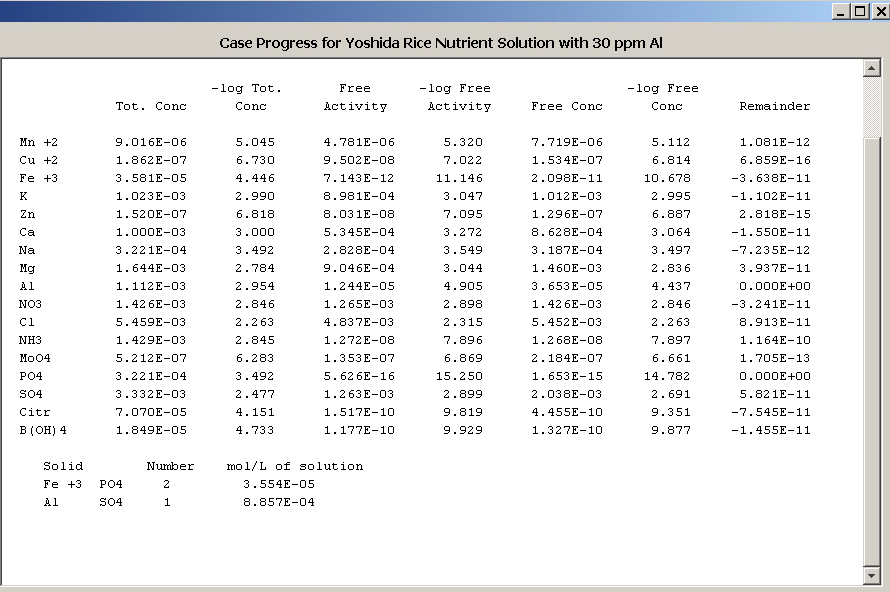Click the K species label
Image resolution: width=890 pixels, height=592 pixels.
(23, 196)
